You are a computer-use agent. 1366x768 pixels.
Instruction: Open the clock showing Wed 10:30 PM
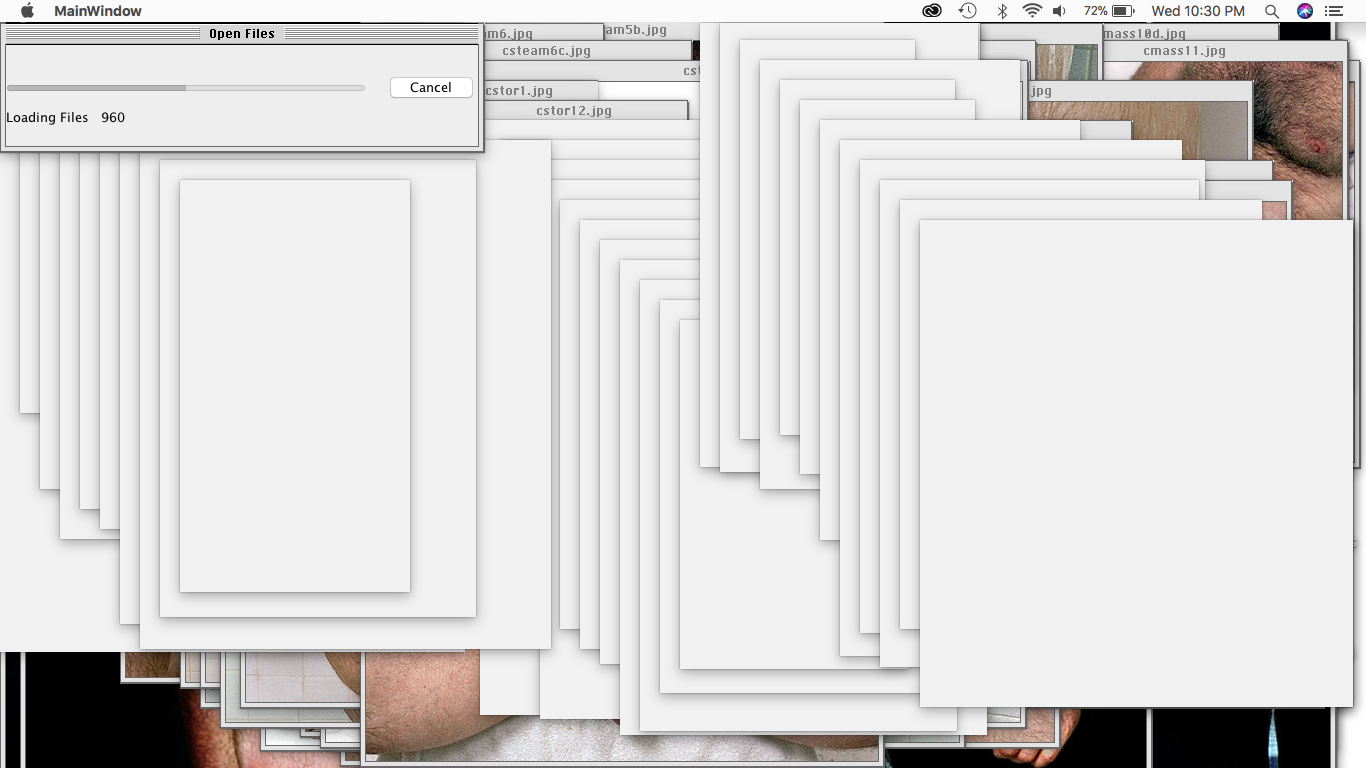click(x=1198, y=11)
